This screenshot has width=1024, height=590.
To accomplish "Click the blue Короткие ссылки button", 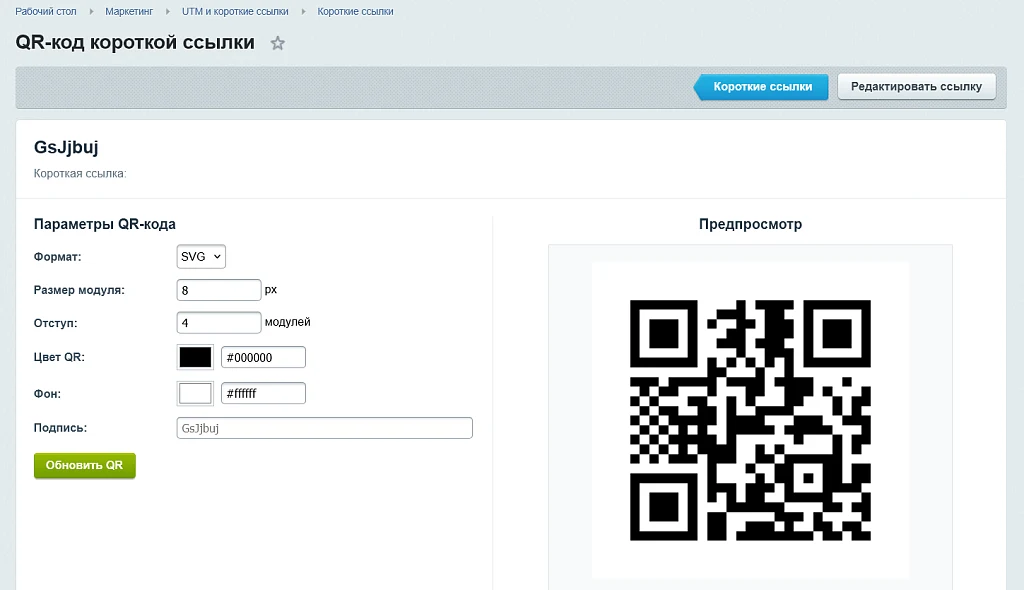I will pos(761,87).
